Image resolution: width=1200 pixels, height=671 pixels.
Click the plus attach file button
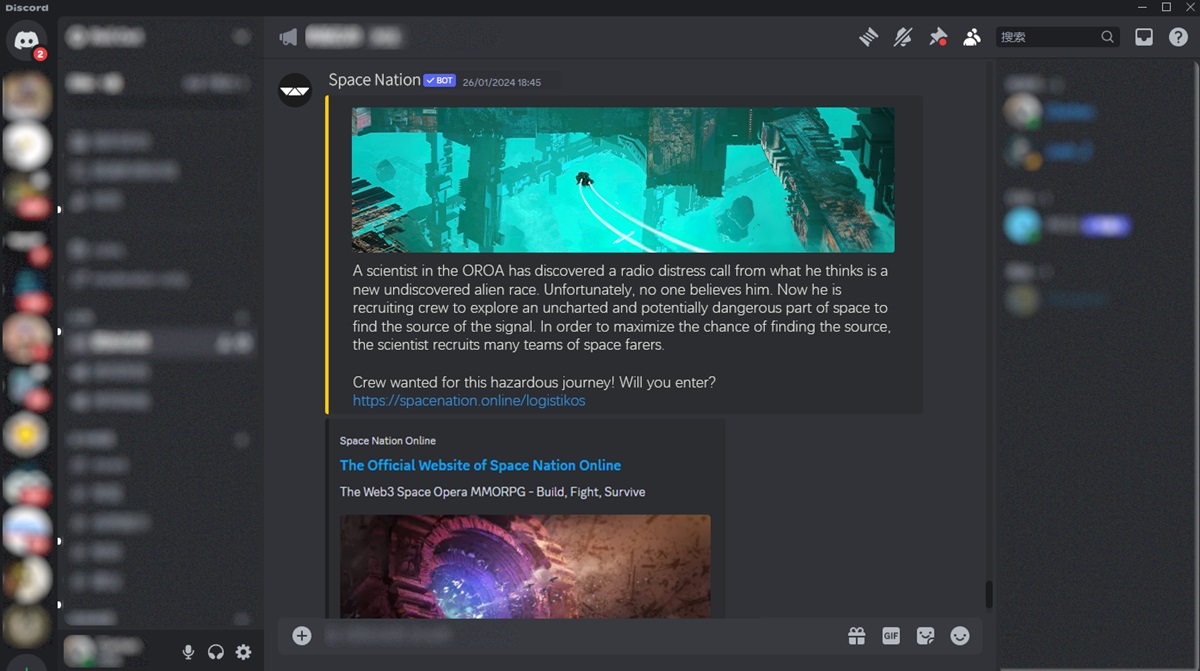(302, 635)
